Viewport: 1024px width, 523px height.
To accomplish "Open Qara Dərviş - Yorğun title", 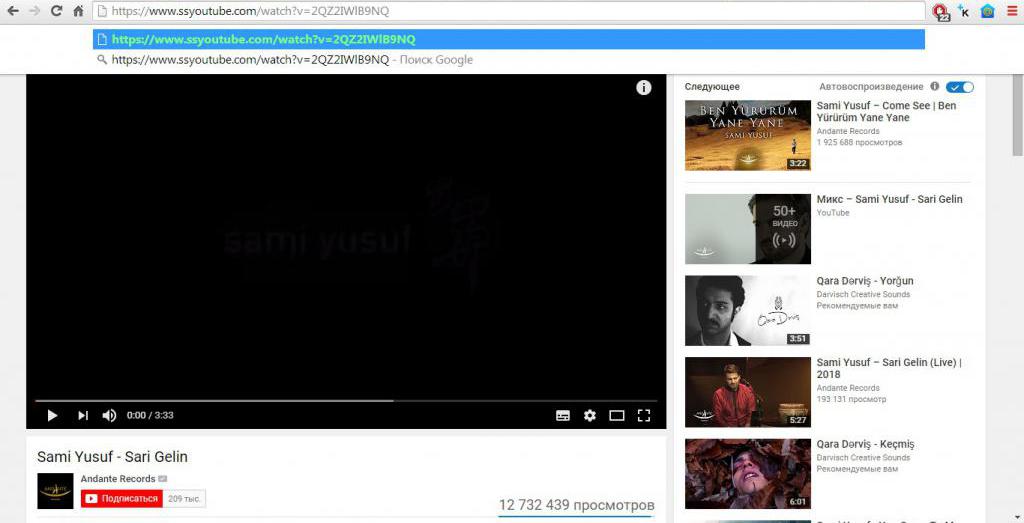I will [x=865, y=281].
